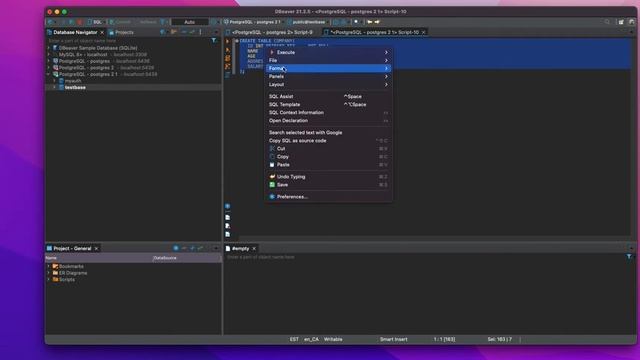Image resolution: width=640 pixels, height=360 pixels.
Task: Click the blue gear icon in Project panel toolbar
Action: point(176,248)
